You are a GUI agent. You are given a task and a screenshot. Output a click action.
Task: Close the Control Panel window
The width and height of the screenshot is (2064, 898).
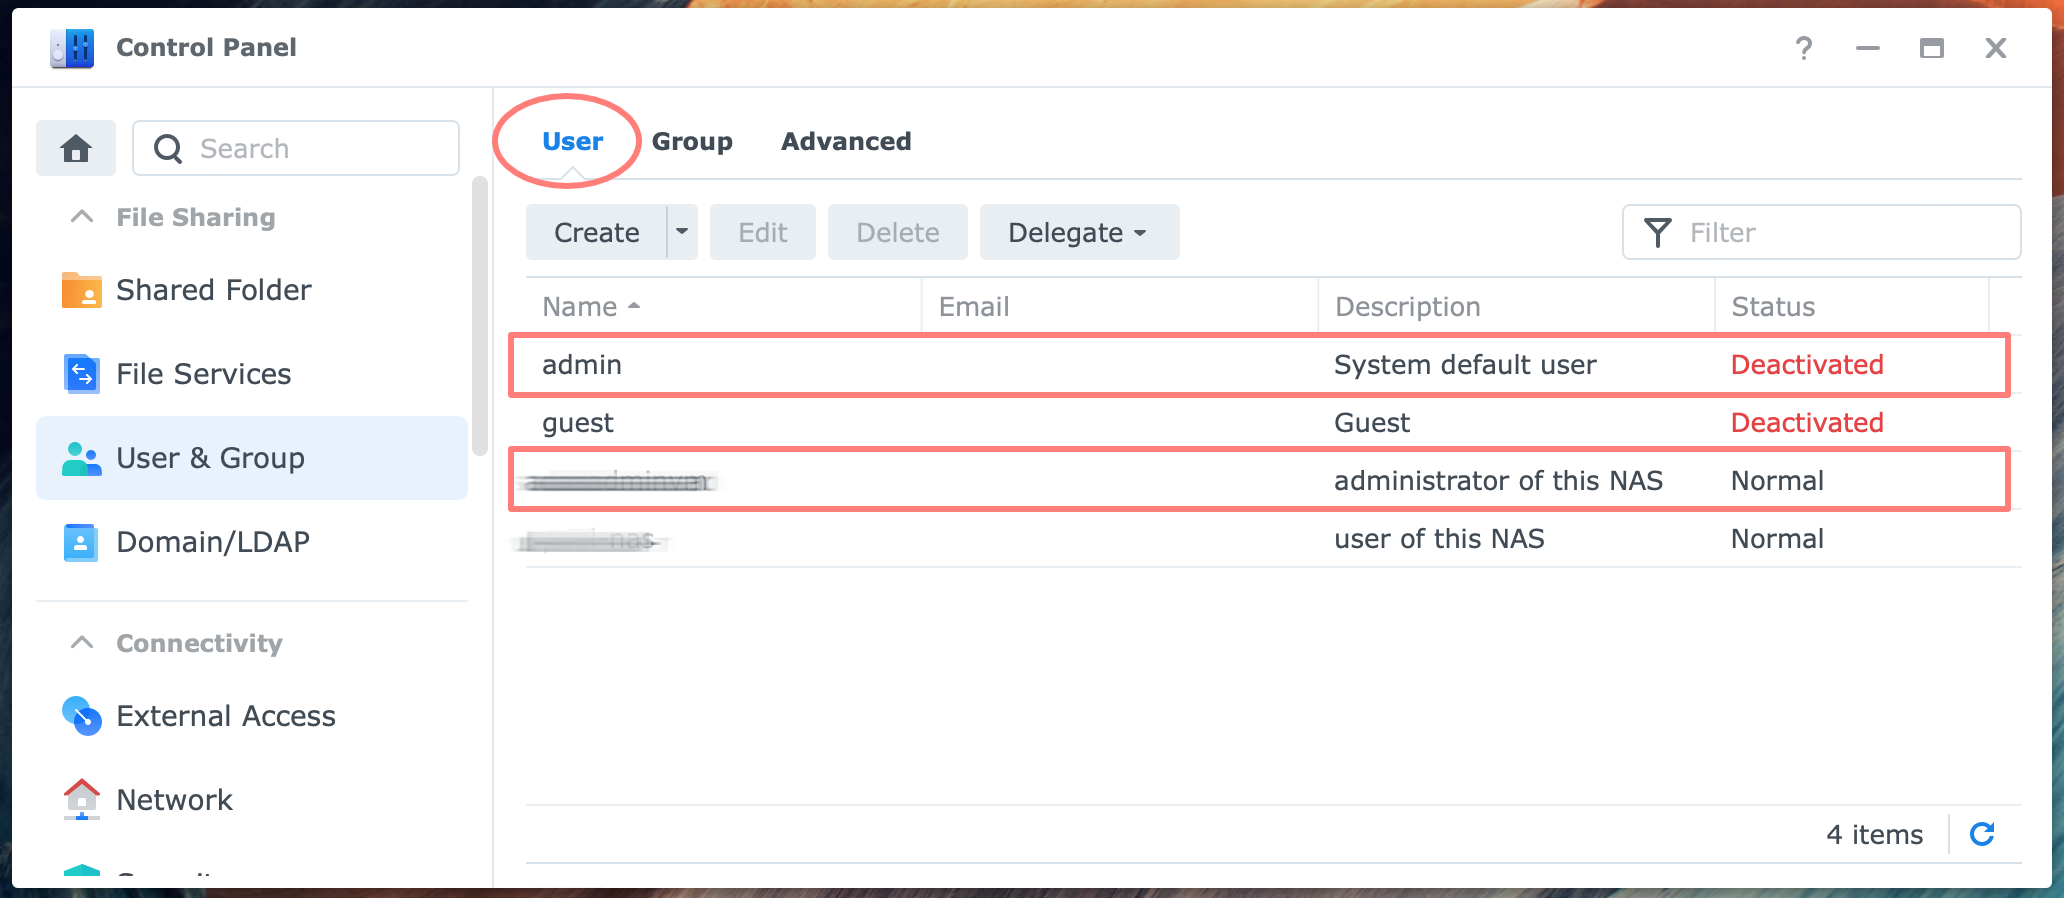pyautogui.click(x=1996, y=48)
